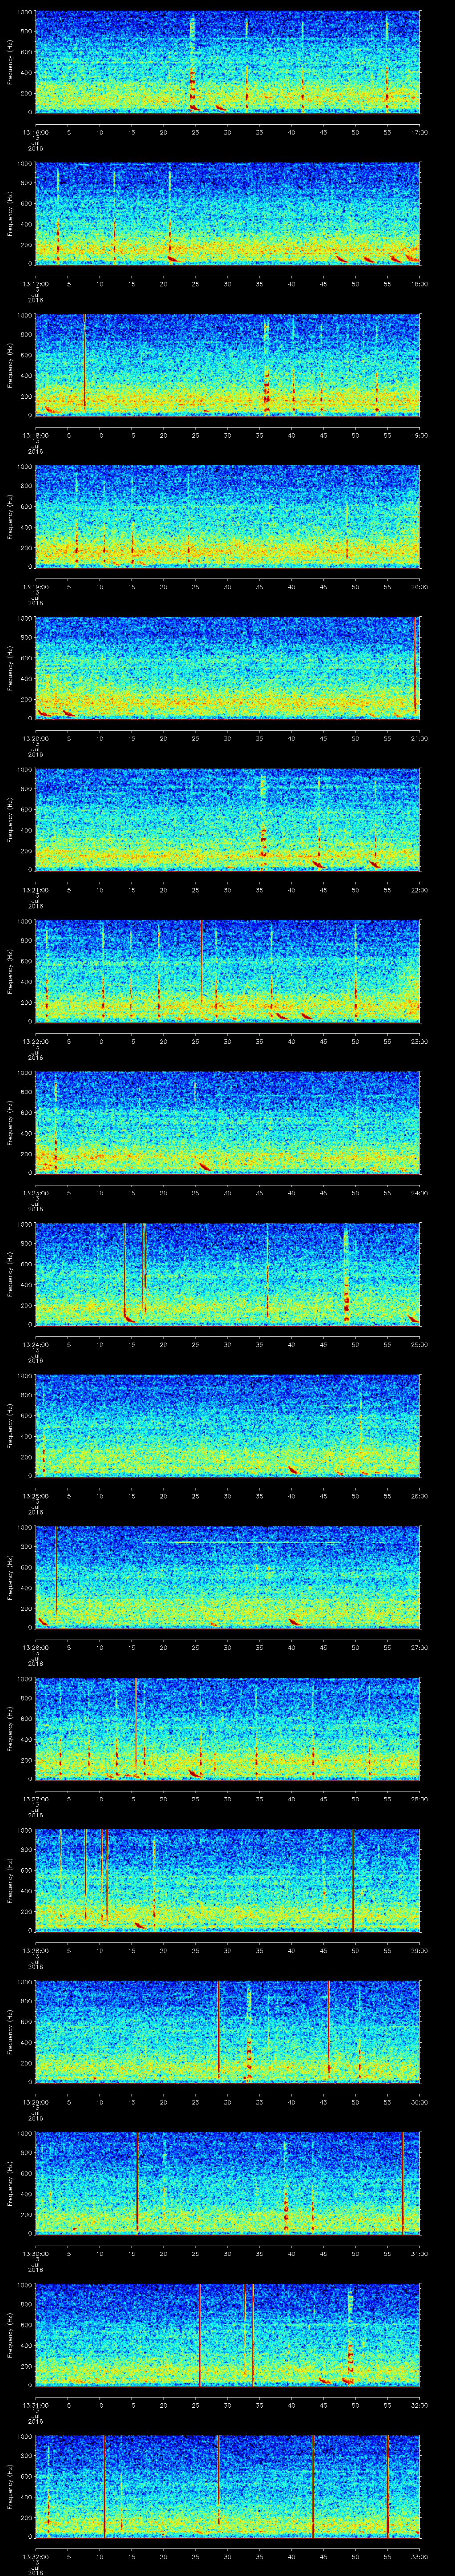Click the 25:00 end time label
The width and height of the screenshot is (455, 2576).
point(419,1344)
